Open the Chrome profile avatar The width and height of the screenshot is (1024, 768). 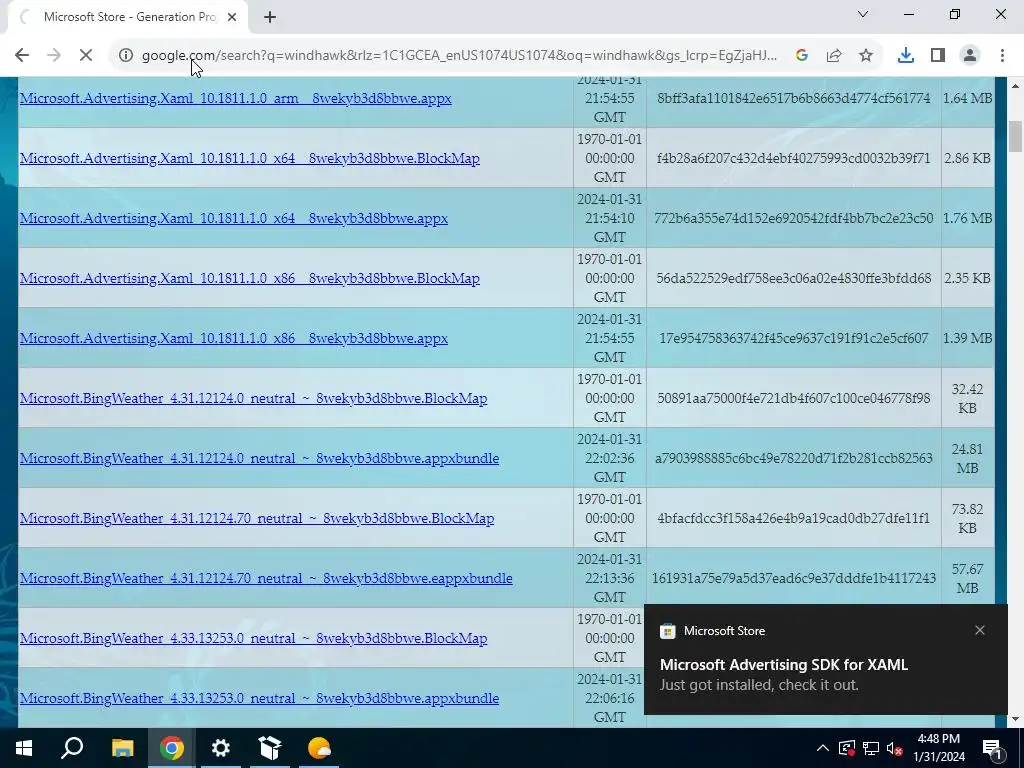click(970, 56)
